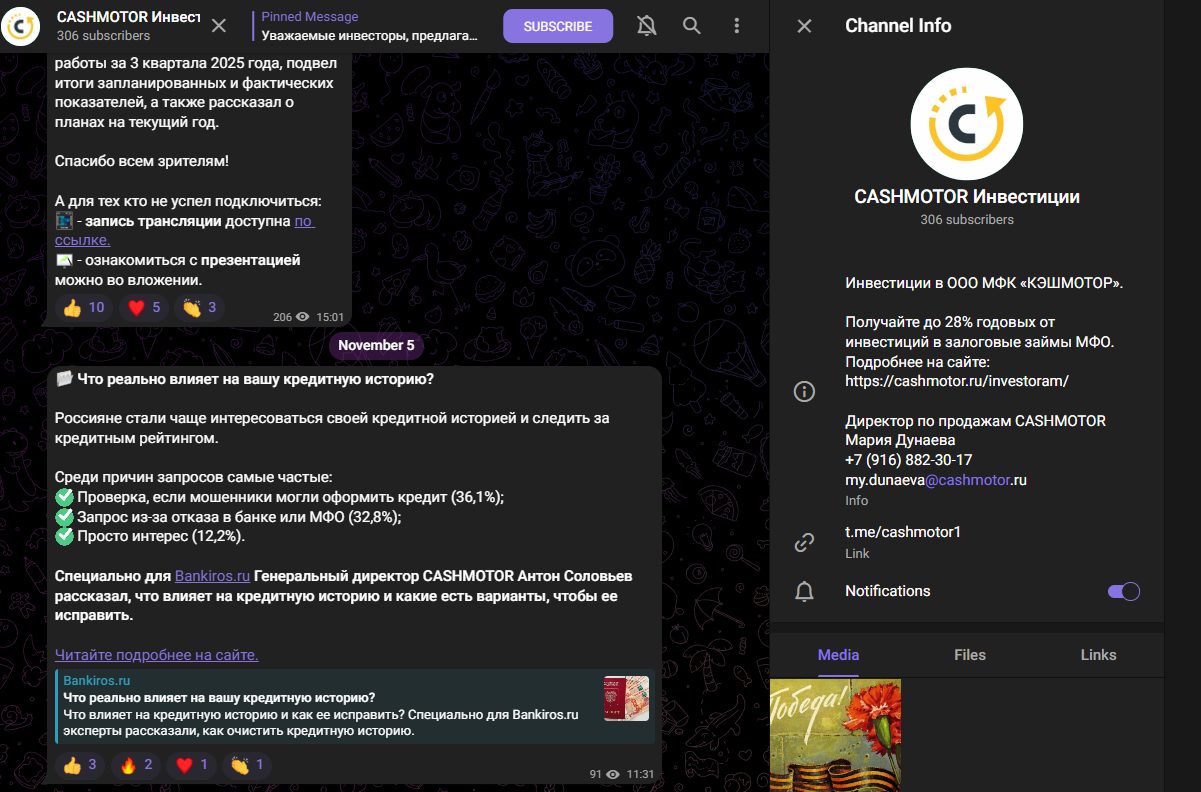Click the 'Читайте подробнее на сайте' link

tap(156, 653)
